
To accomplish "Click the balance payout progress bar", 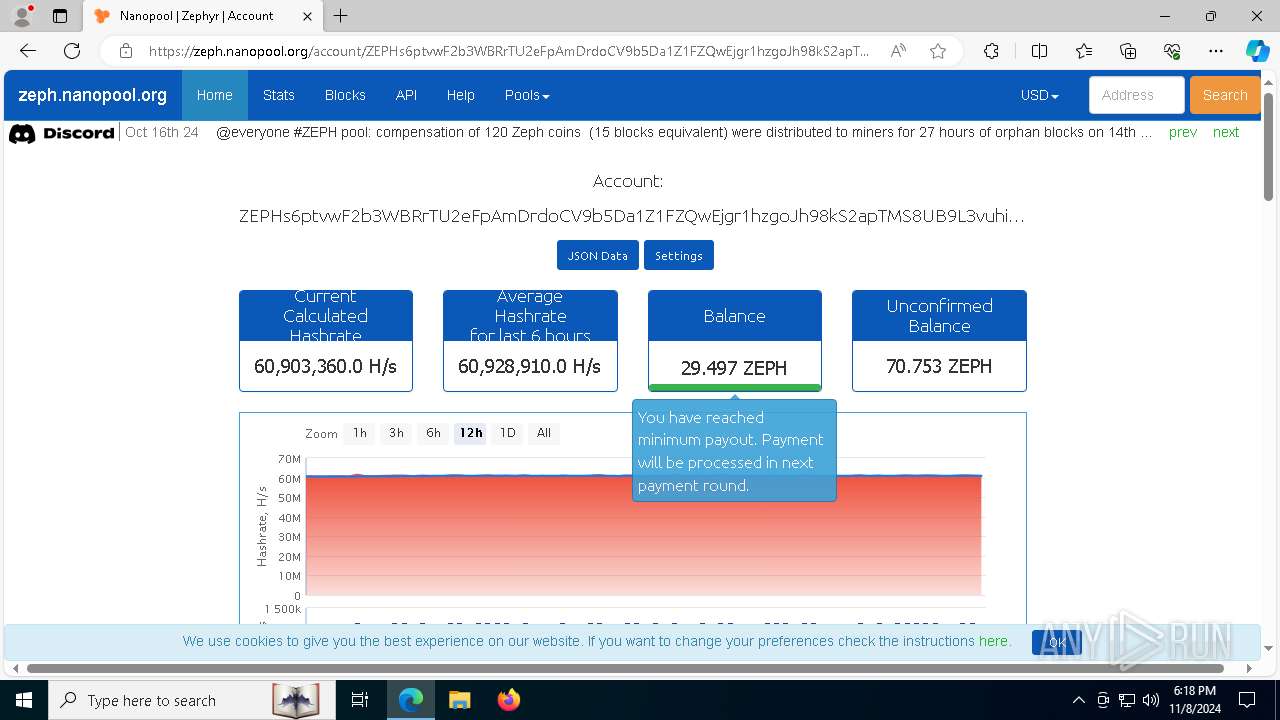I will coord(735,387).
